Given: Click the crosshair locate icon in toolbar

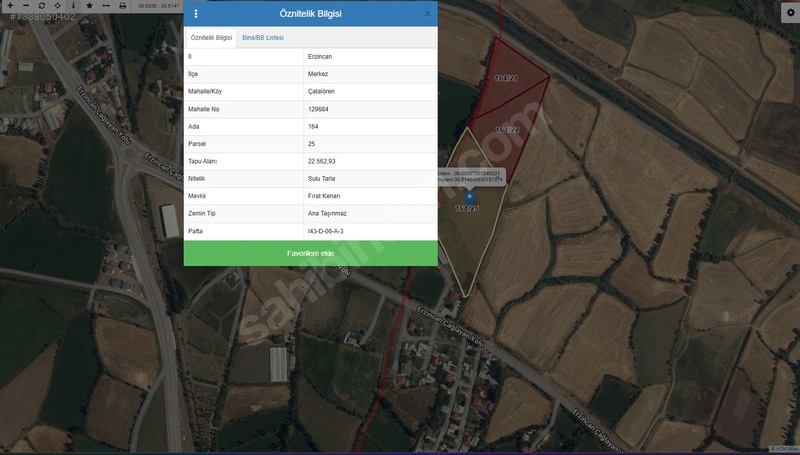Looking at the screenshot, I should (58, 6).
